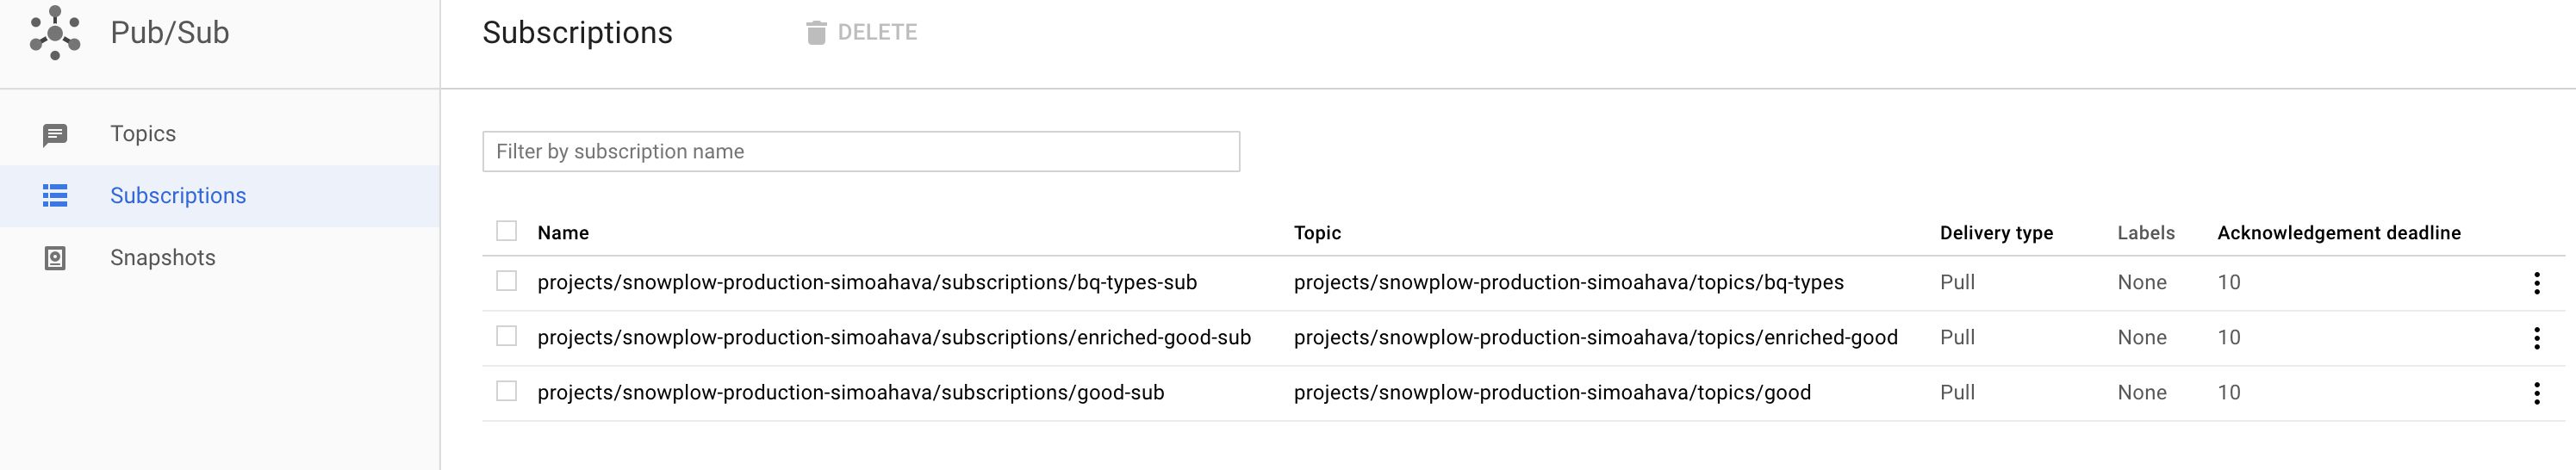
Task: Open the topics/good topic link
Action: tap(1552, 393)
